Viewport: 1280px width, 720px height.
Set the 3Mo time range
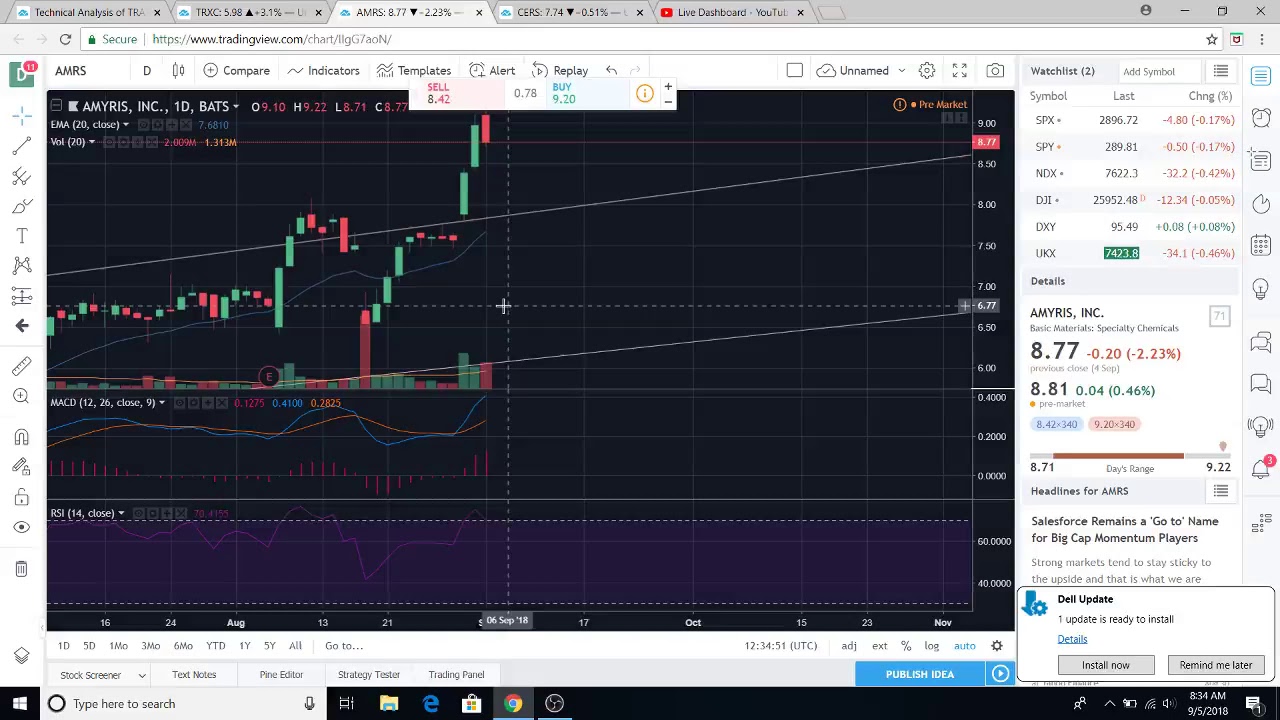[150, 646]
